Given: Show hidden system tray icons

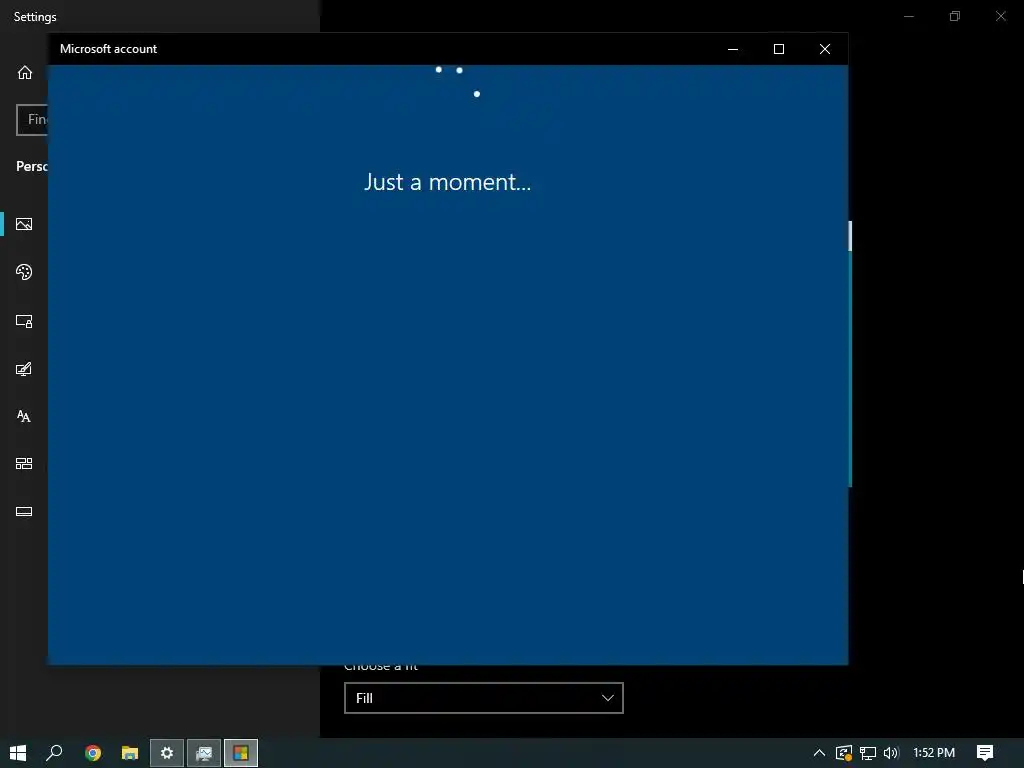Looking at the screenshot, I should (x=819, y=753).
